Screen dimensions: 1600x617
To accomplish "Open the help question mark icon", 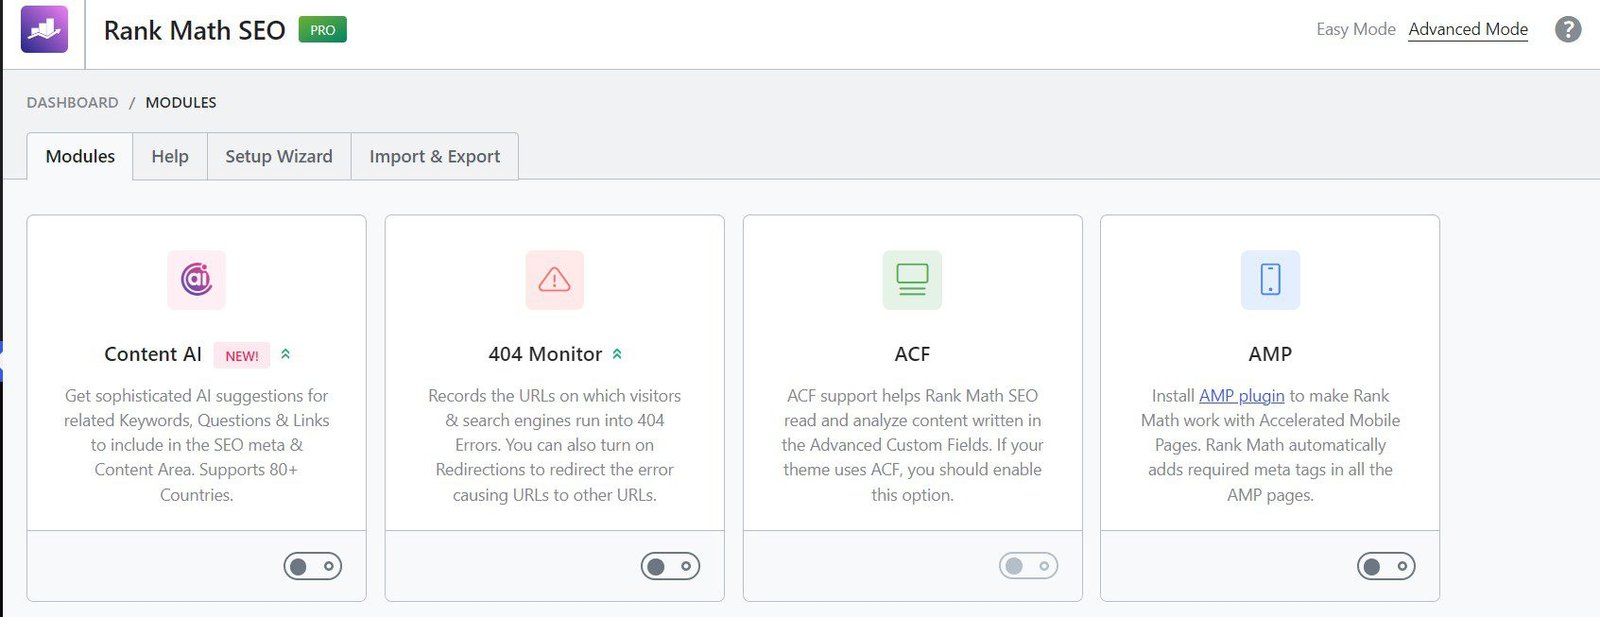I will pos(1568,30).
